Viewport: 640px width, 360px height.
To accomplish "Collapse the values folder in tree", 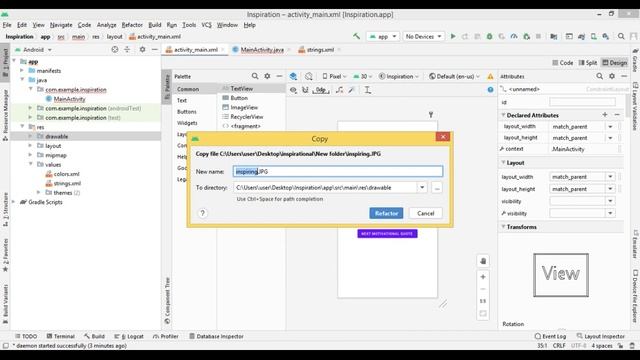I will pos(31,164).
